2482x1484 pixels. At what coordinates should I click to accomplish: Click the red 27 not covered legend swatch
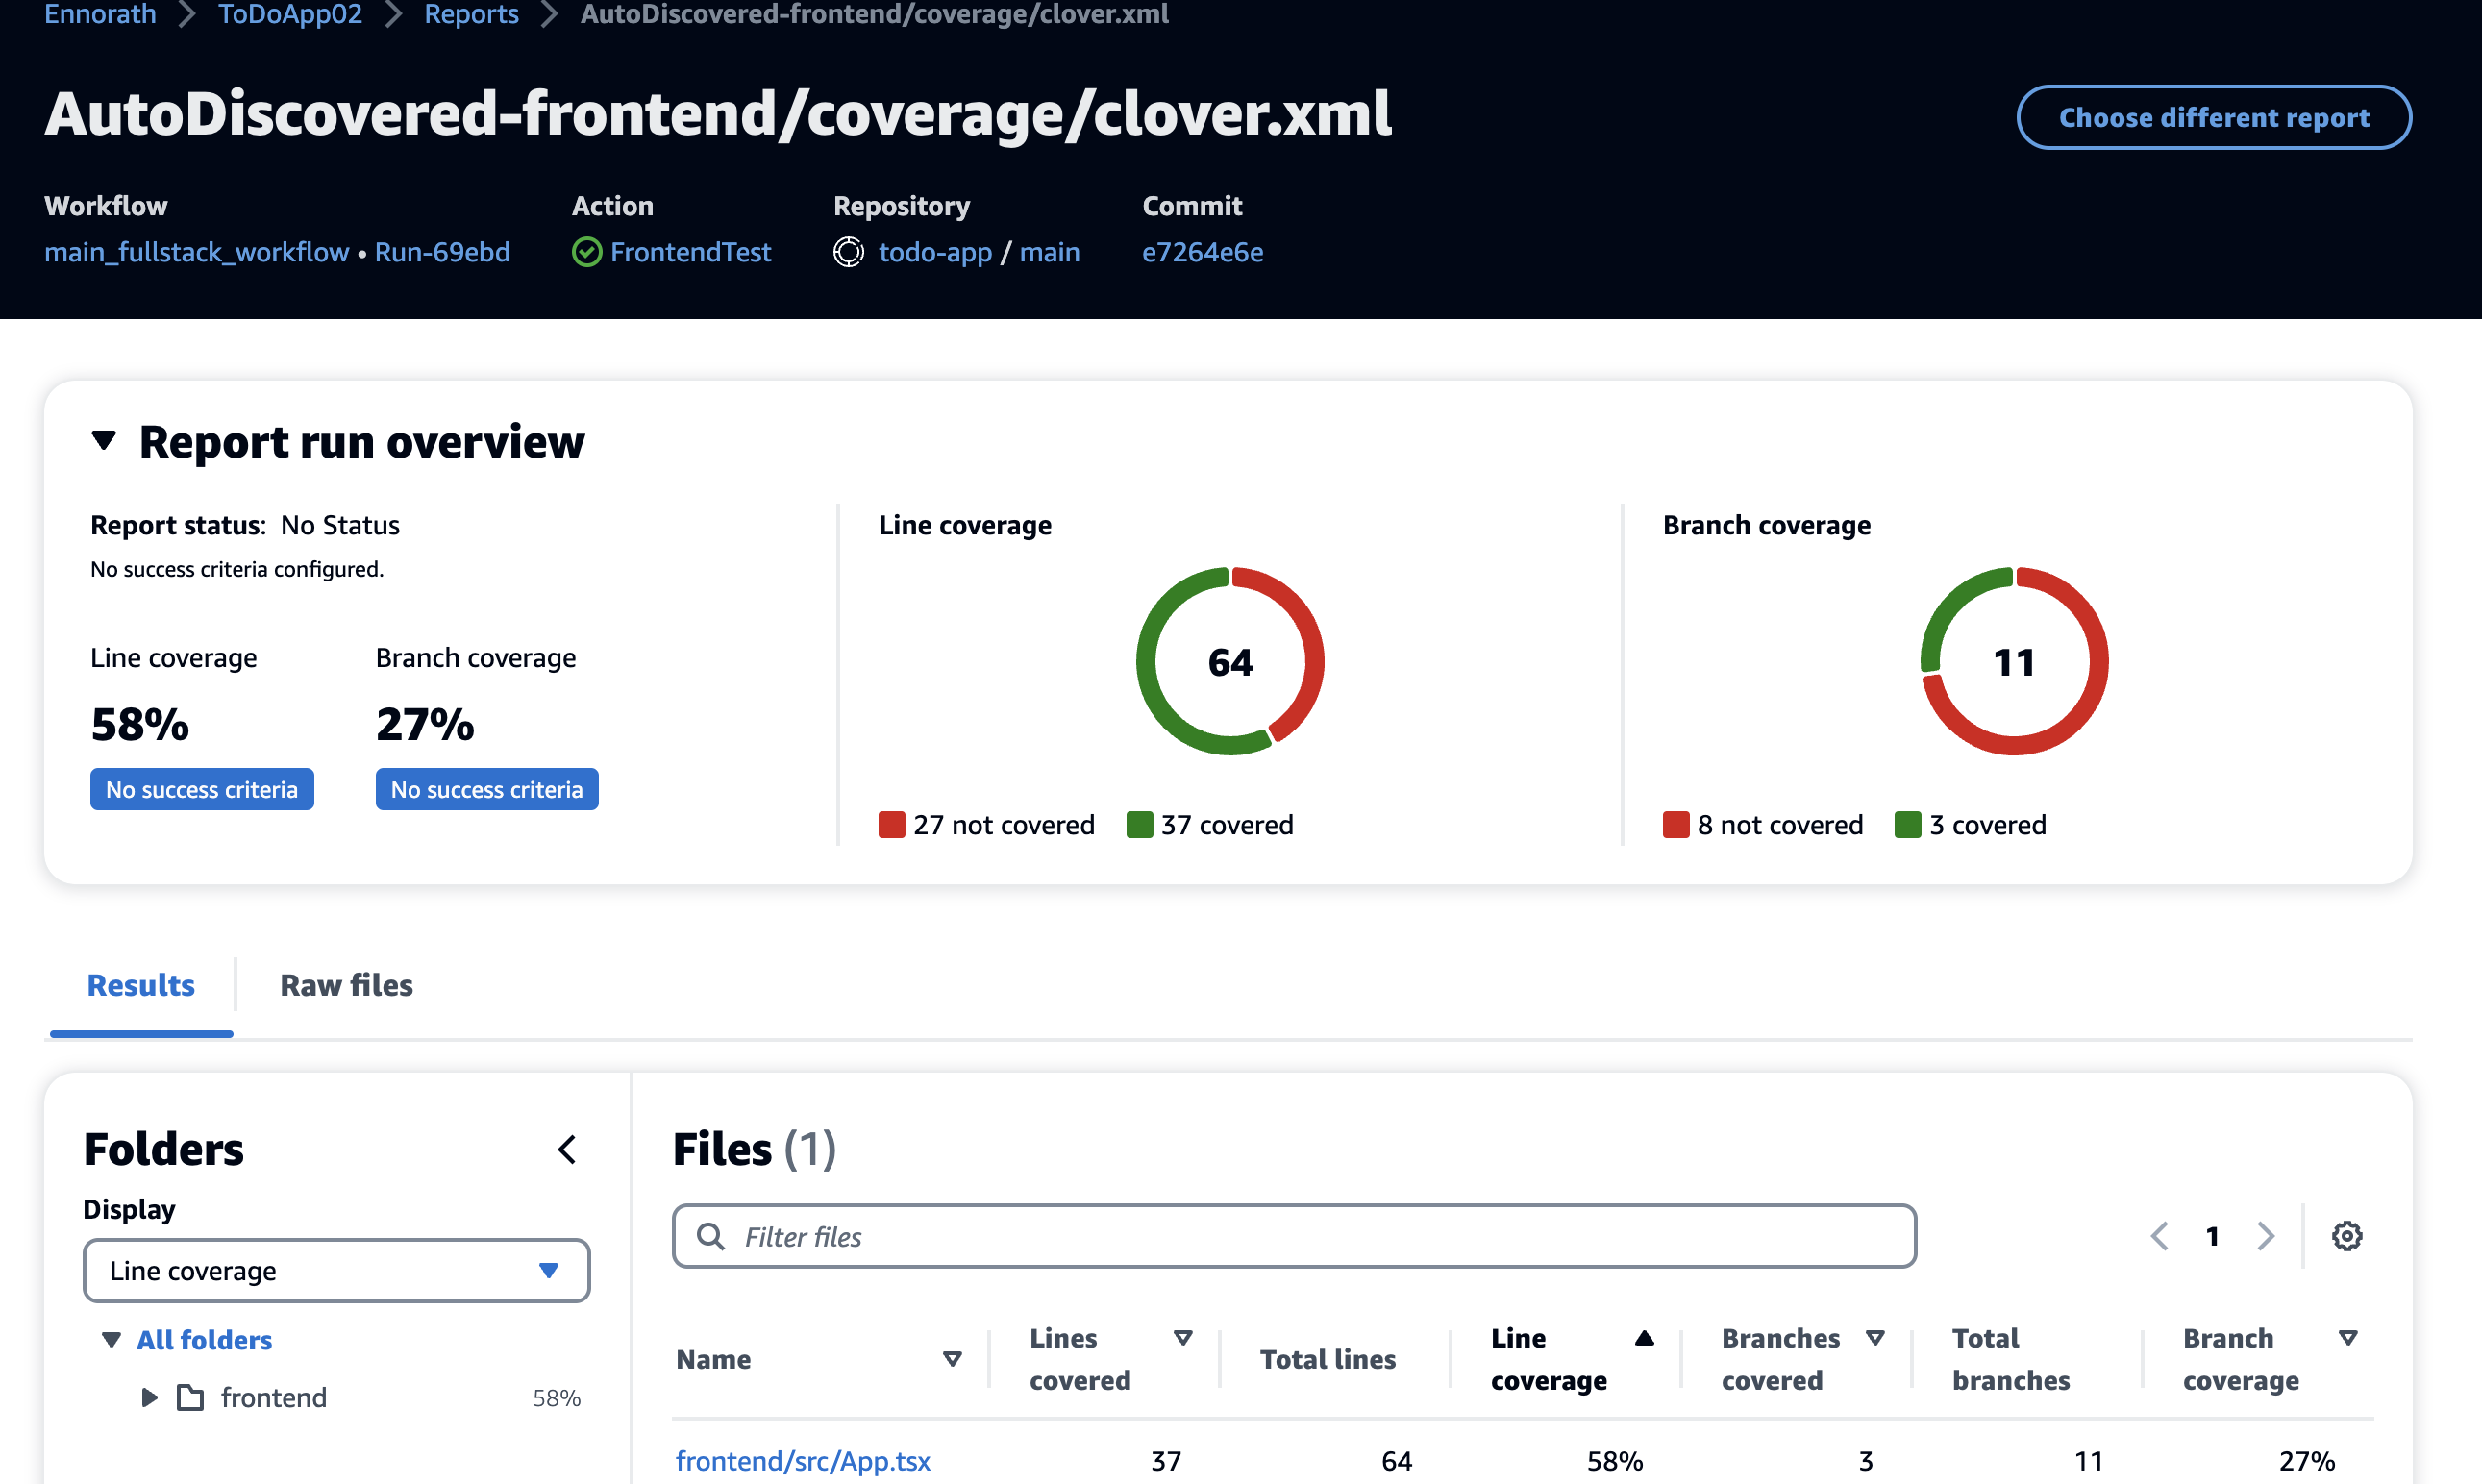coord(891,825)
